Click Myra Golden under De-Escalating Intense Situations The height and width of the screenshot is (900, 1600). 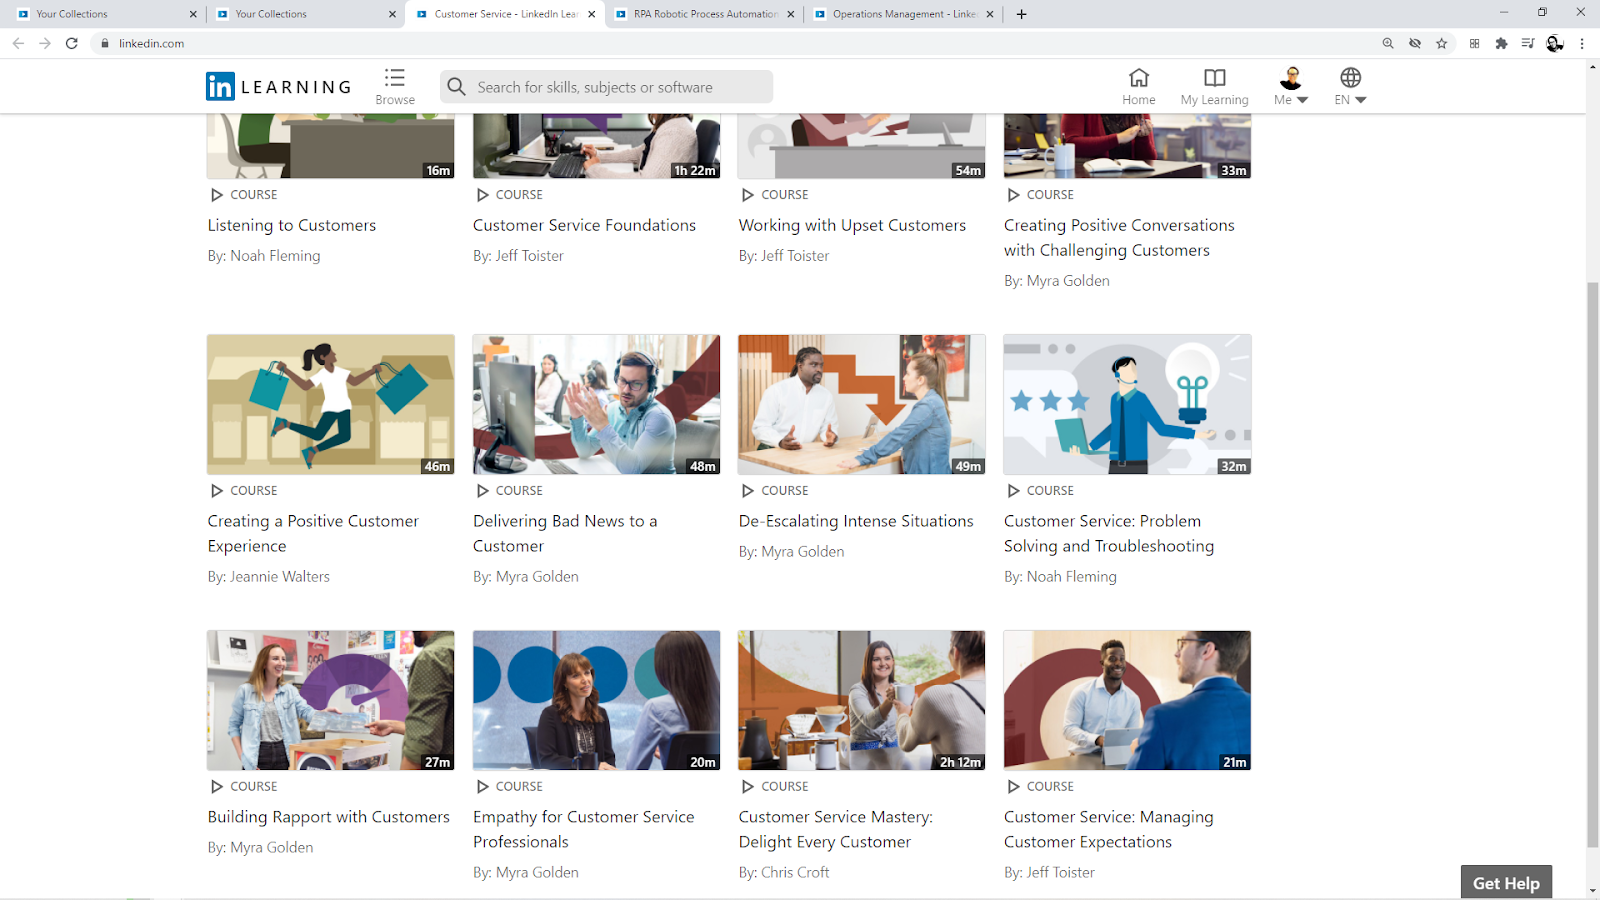pos(802,552)
